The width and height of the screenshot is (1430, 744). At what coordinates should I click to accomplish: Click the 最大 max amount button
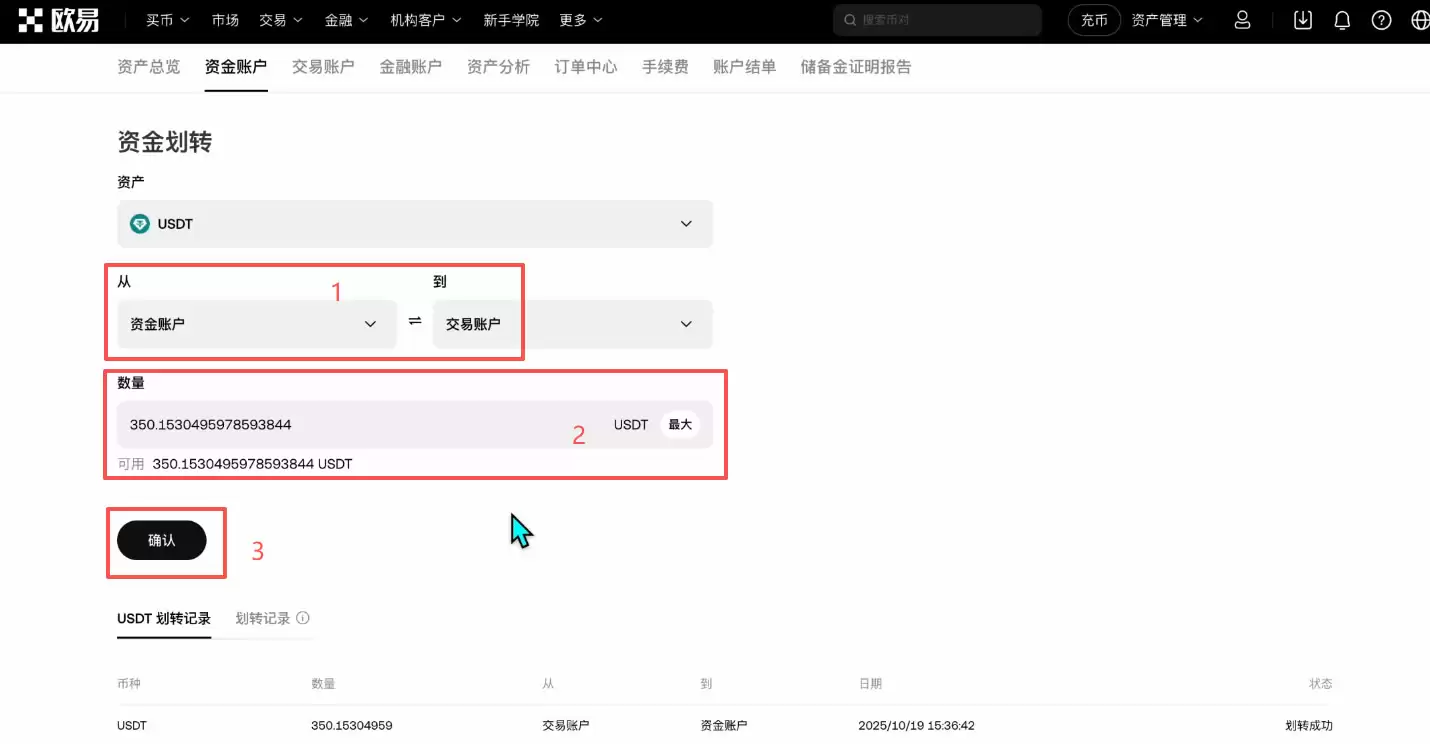(679, 424)
